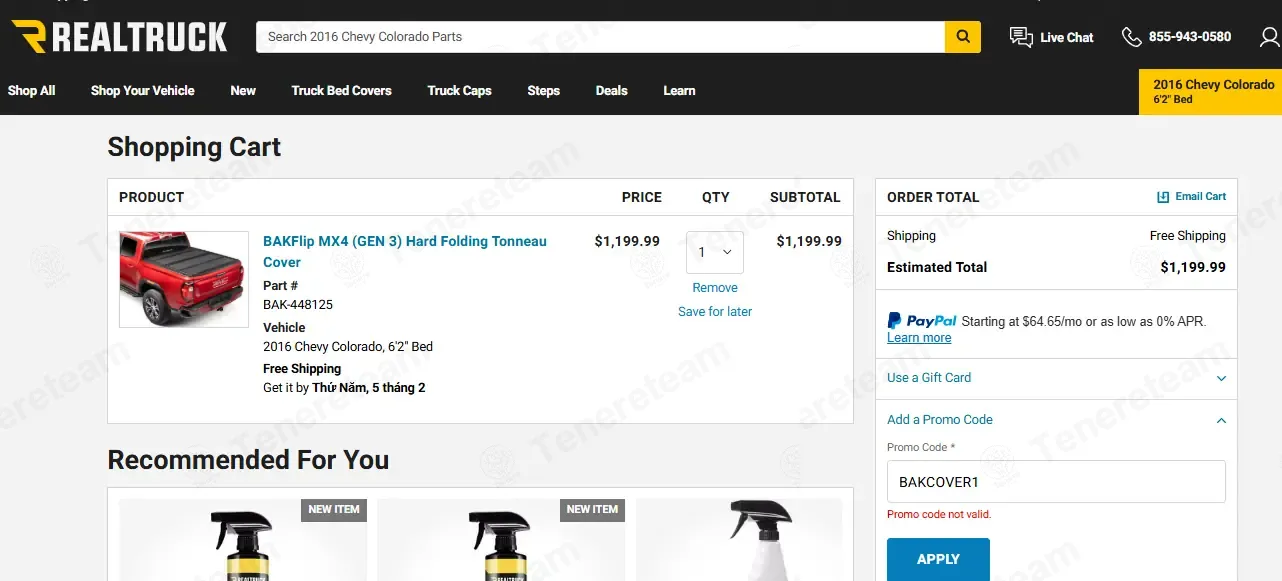Click the RealTruck logo
The height and width of the screenshot is (581, 1282).
[x=119, y=37]
